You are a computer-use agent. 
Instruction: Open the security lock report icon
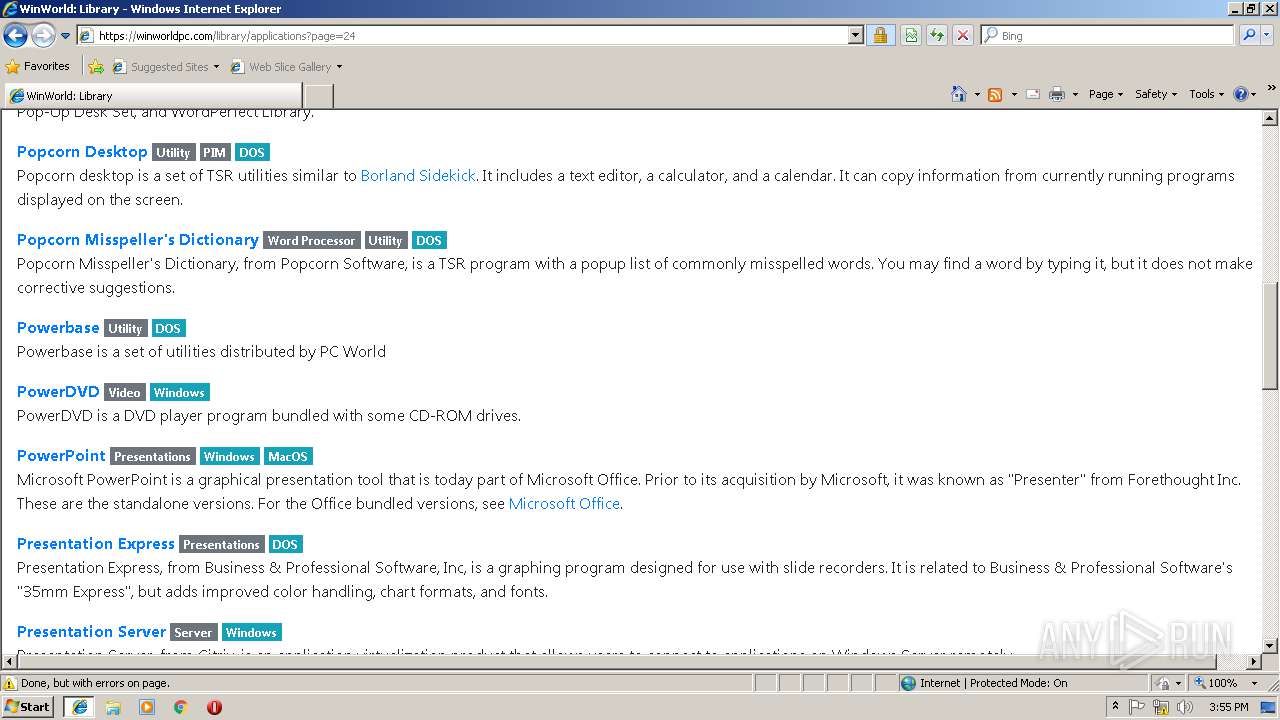click(x=880, y=35)
